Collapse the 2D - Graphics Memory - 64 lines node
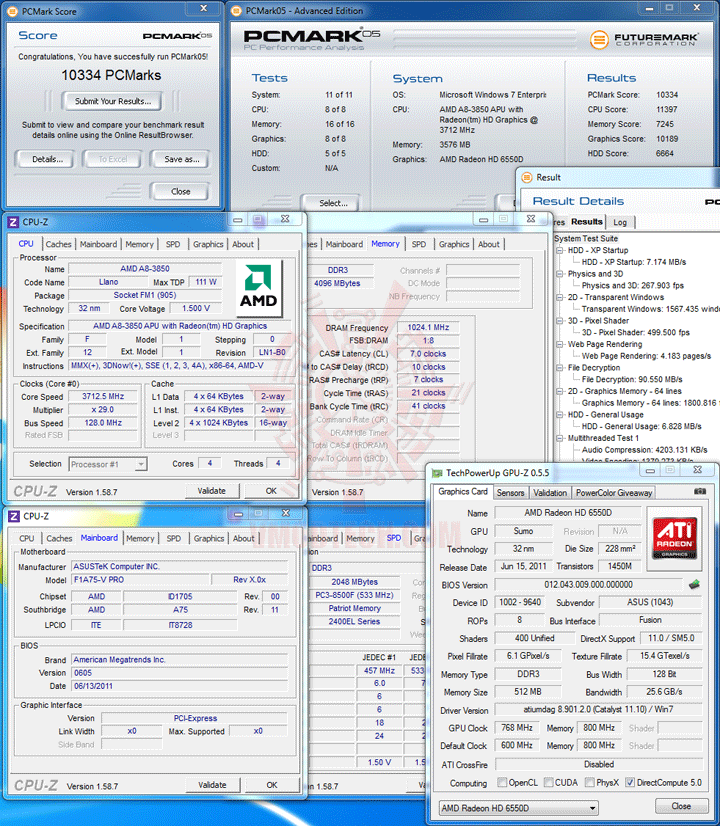 click(560, 391)
